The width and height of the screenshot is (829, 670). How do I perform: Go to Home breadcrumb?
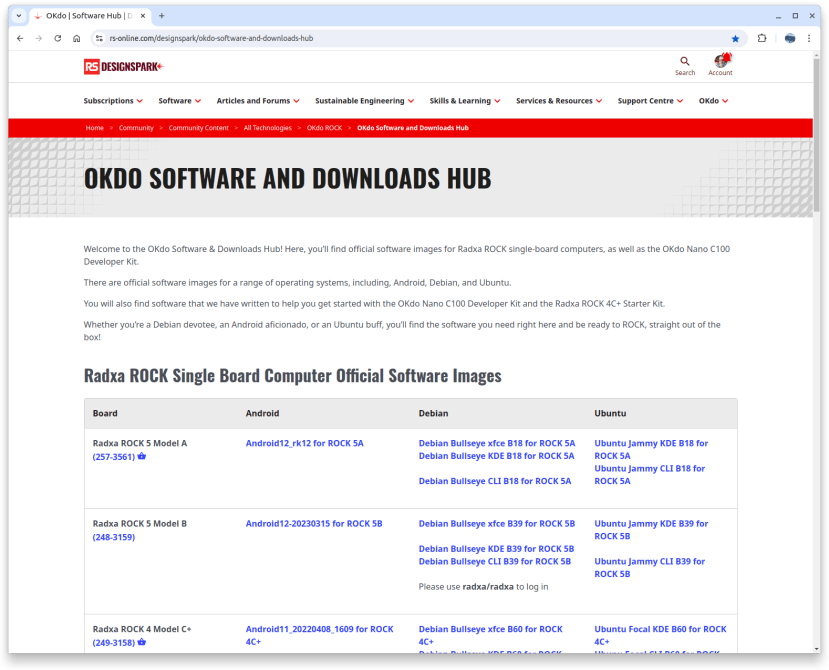point(95,128)
